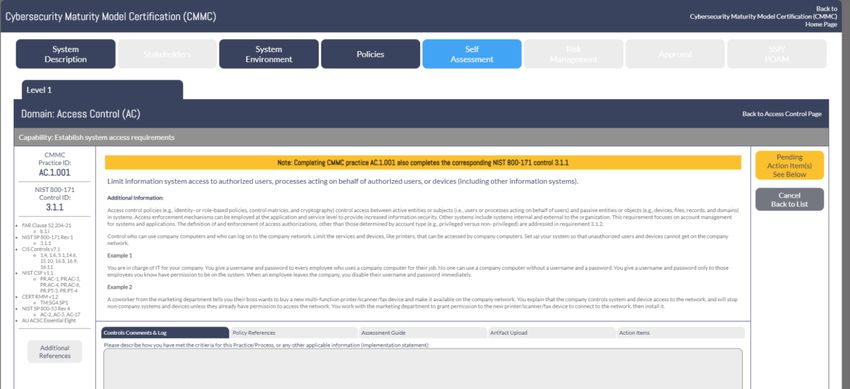Show the Action Items tab

tap(680, 333)
